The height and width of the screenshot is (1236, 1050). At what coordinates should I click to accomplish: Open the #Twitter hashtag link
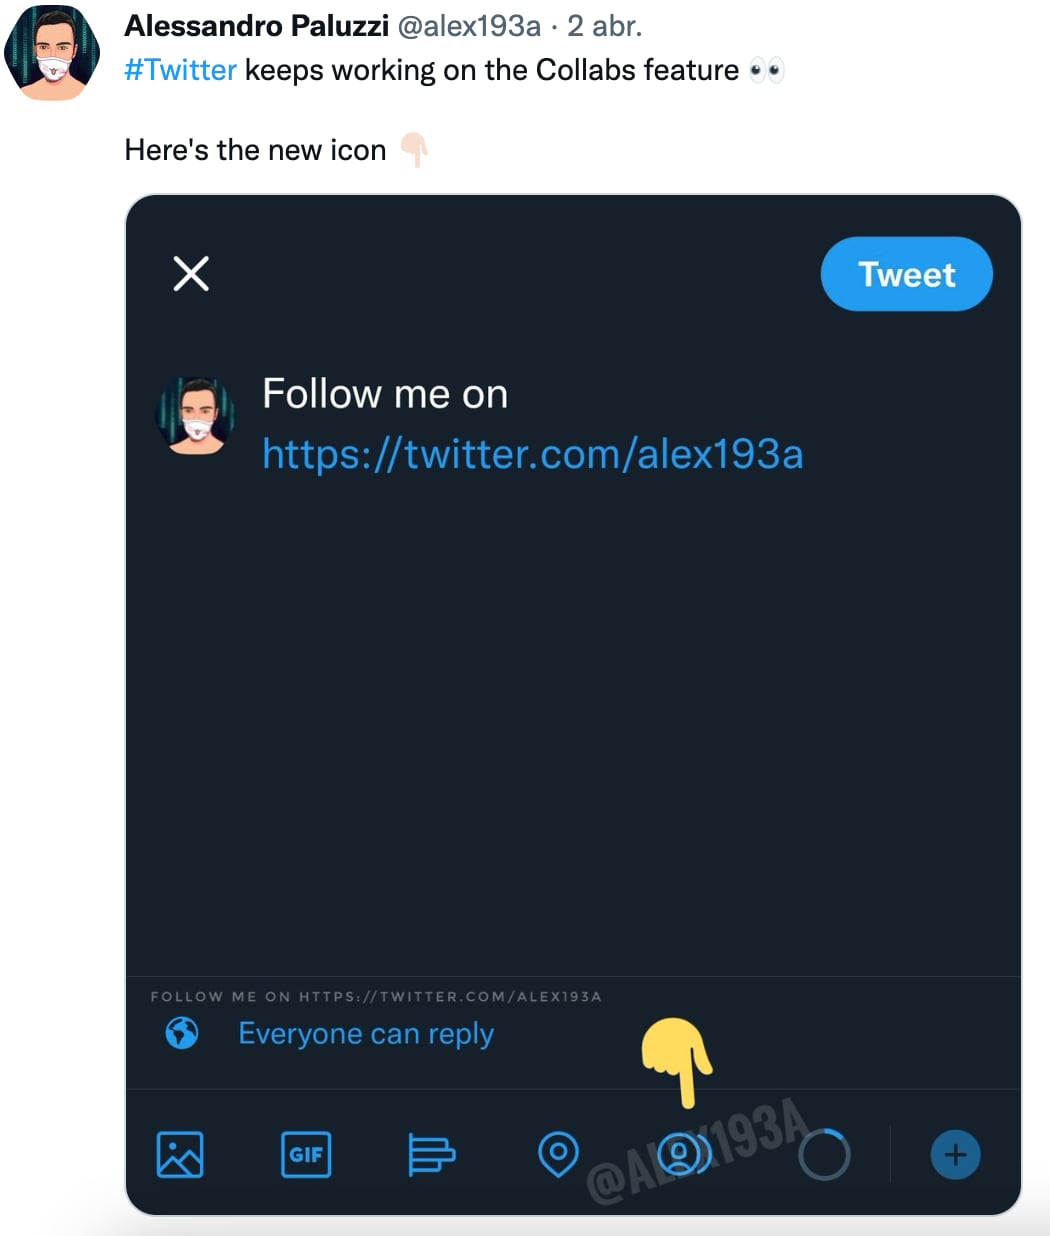[x=180, y=70]
